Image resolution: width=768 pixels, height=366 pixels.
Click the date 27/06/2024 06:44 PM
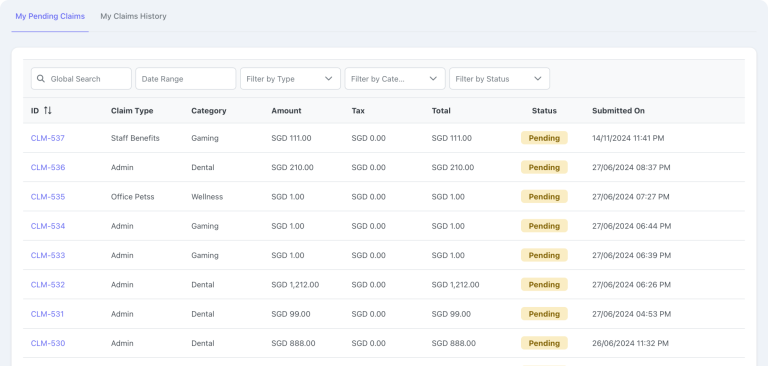[632, 226]
